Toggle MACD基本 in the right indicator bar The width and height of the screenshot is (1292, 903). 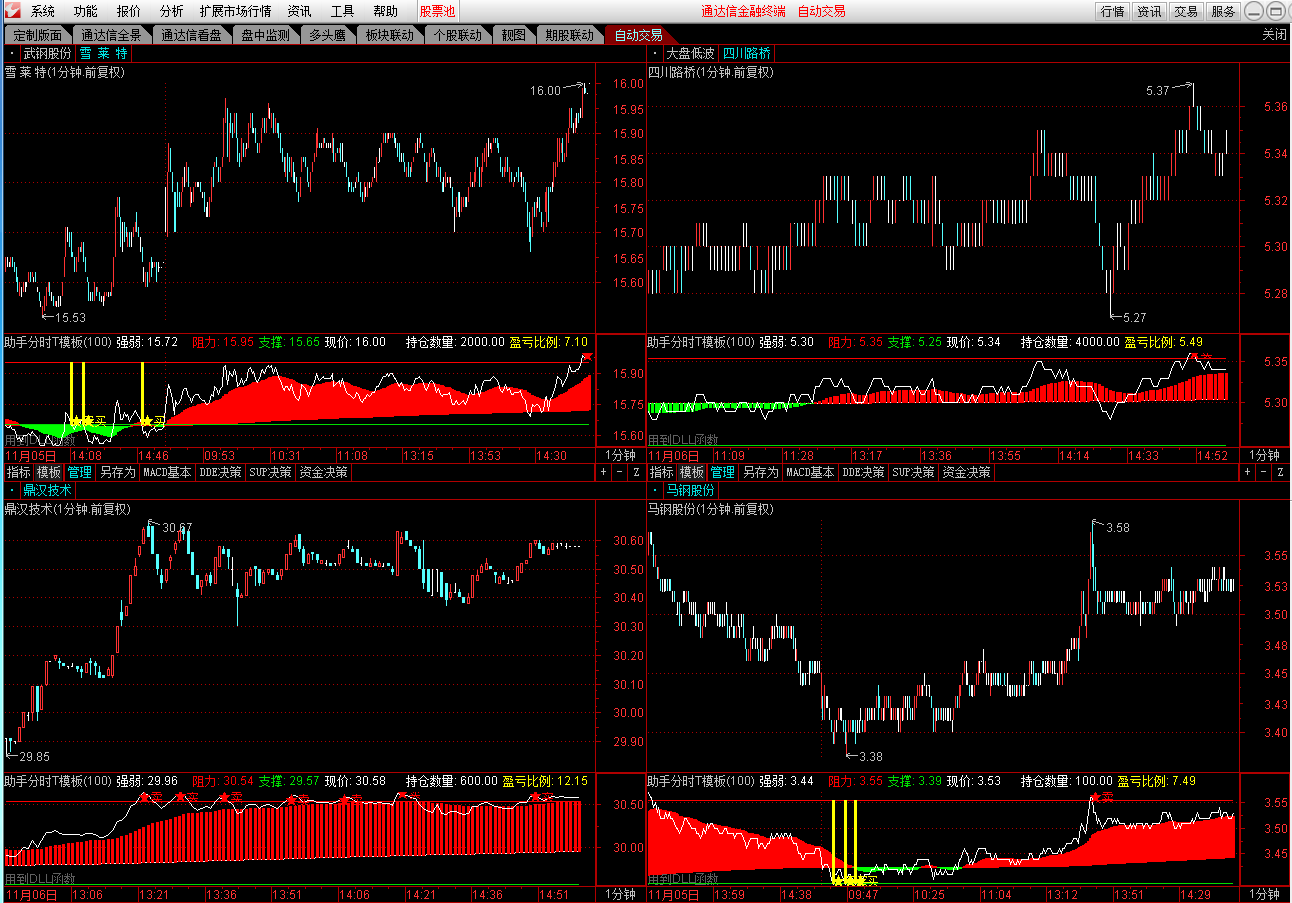pyautogui.click(x=810, y=472)
